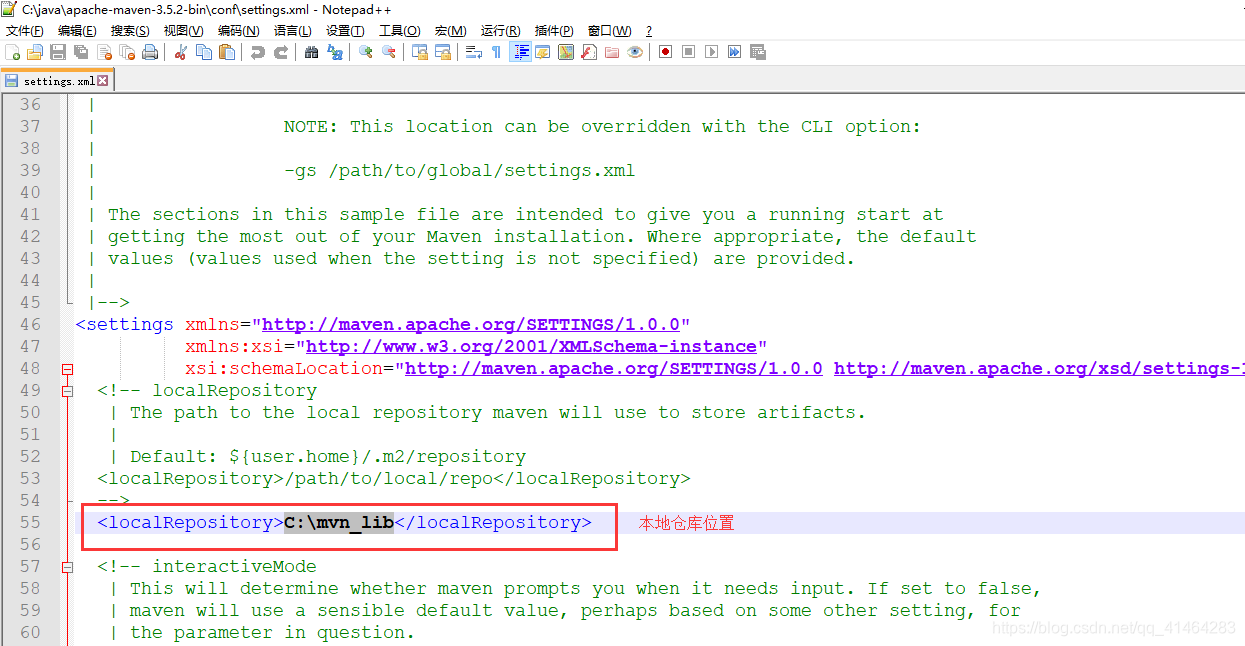Zoom in using the magnifier plus icon
This screenshot has height=646, width=1245.
pos(366,52)
